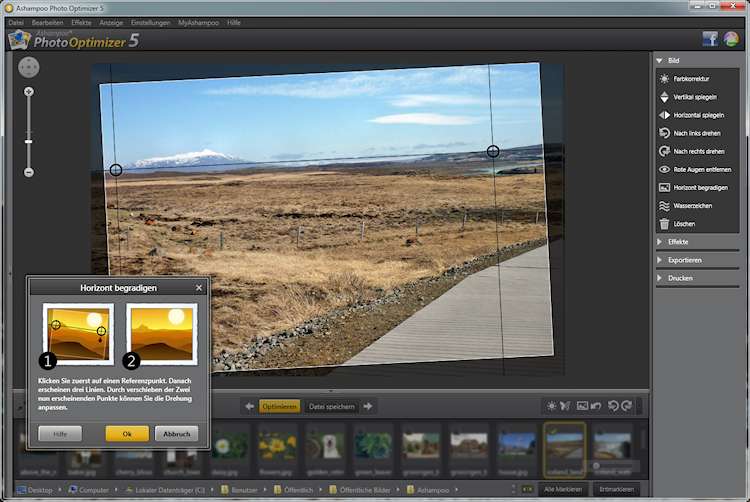Viewport: 750px width, 502px height.
Task: Click the Farbkorrektur sun icon
Action: click(665, 78)
